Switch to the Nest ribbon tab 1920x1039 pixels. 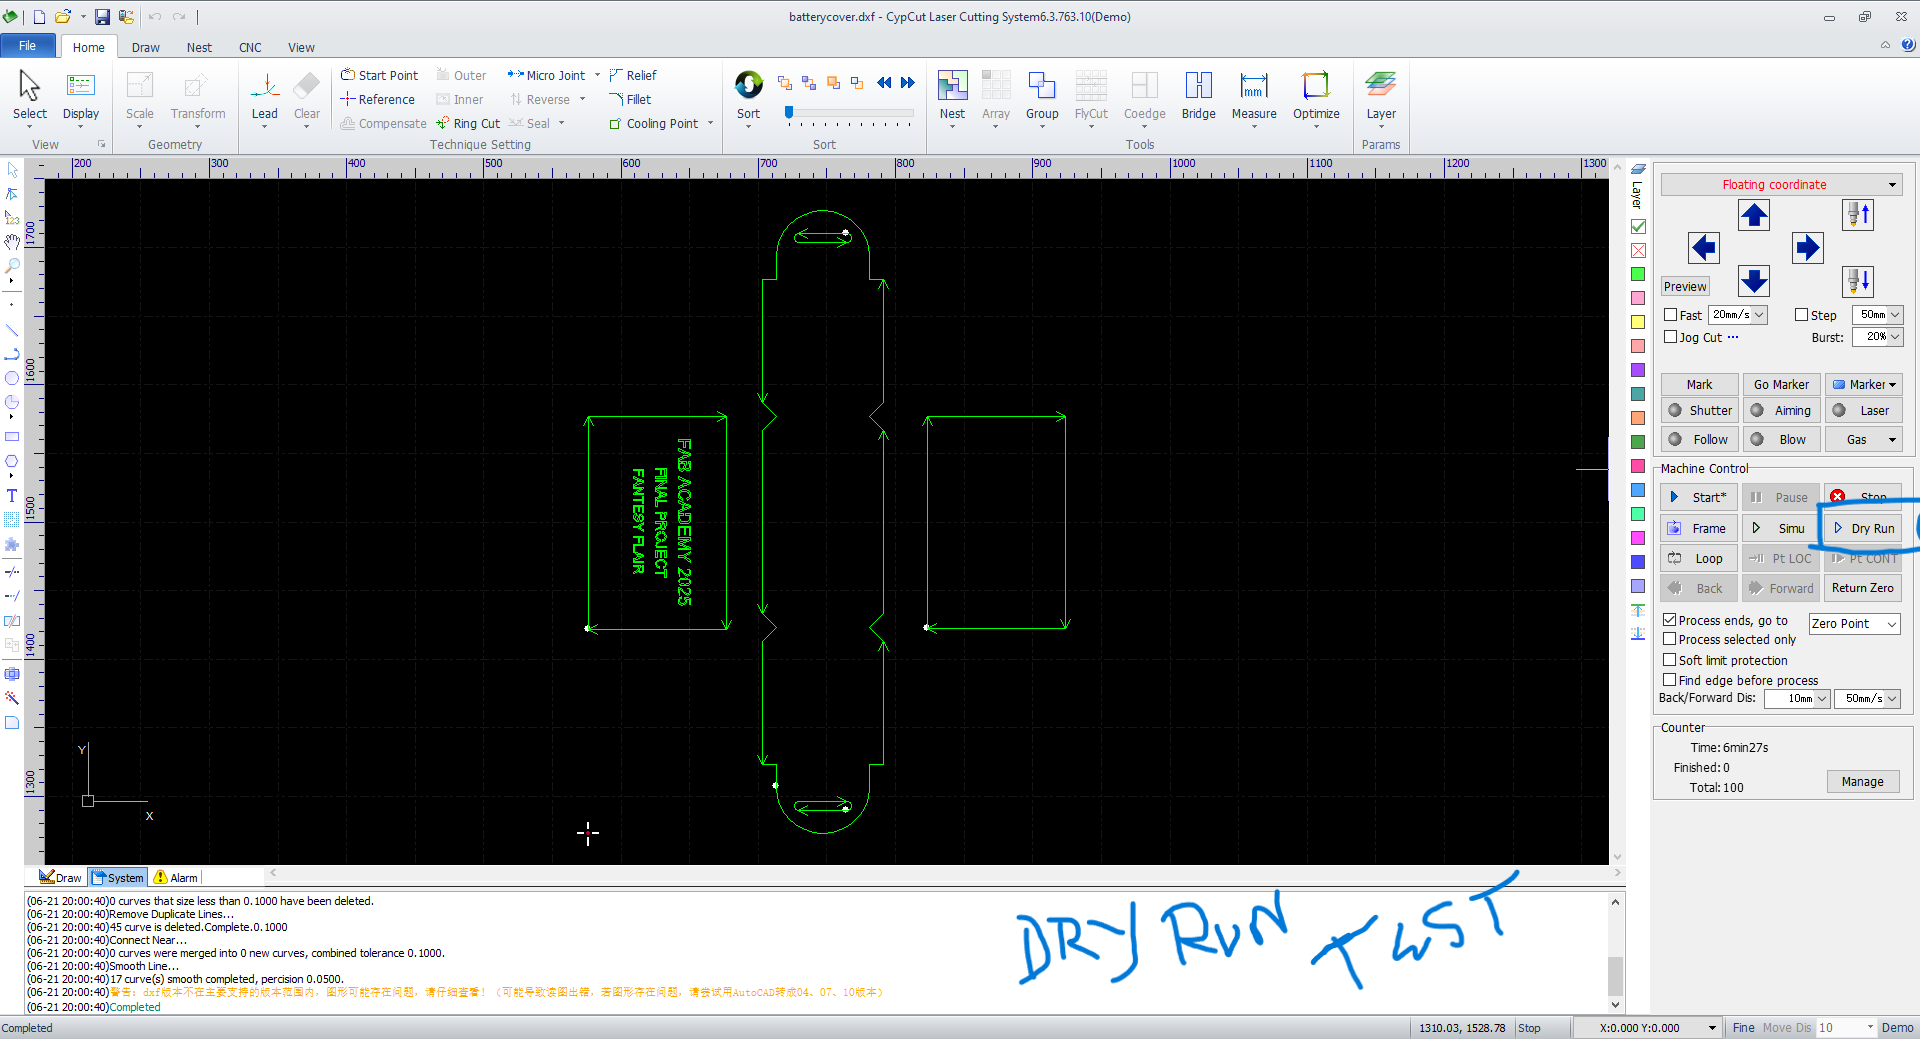tap(199, 47)
